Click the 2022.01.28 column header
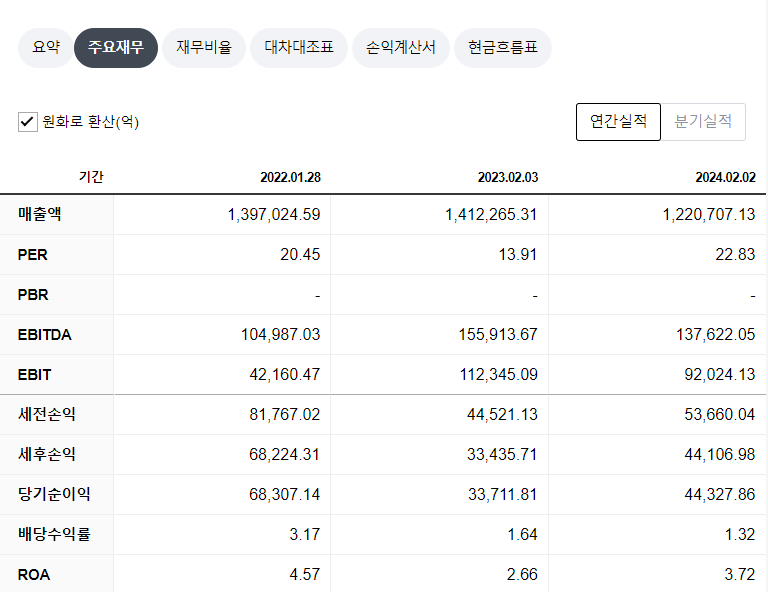 (290, 177)
